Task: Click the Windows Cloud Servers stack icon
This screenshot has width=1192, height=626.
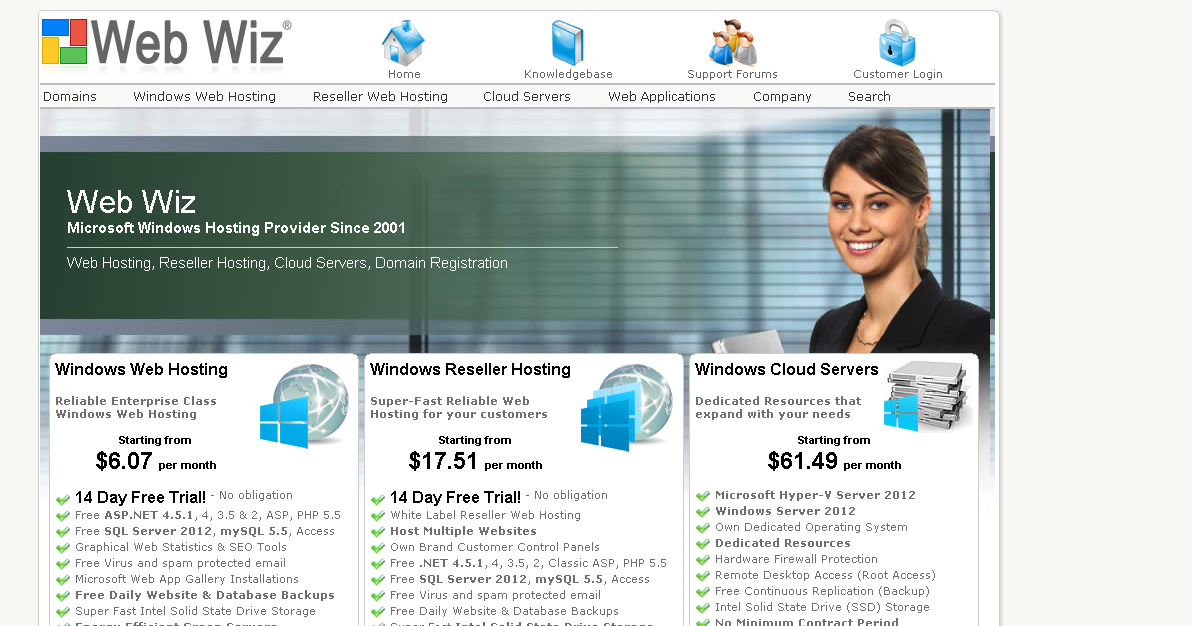Action: 927,396
